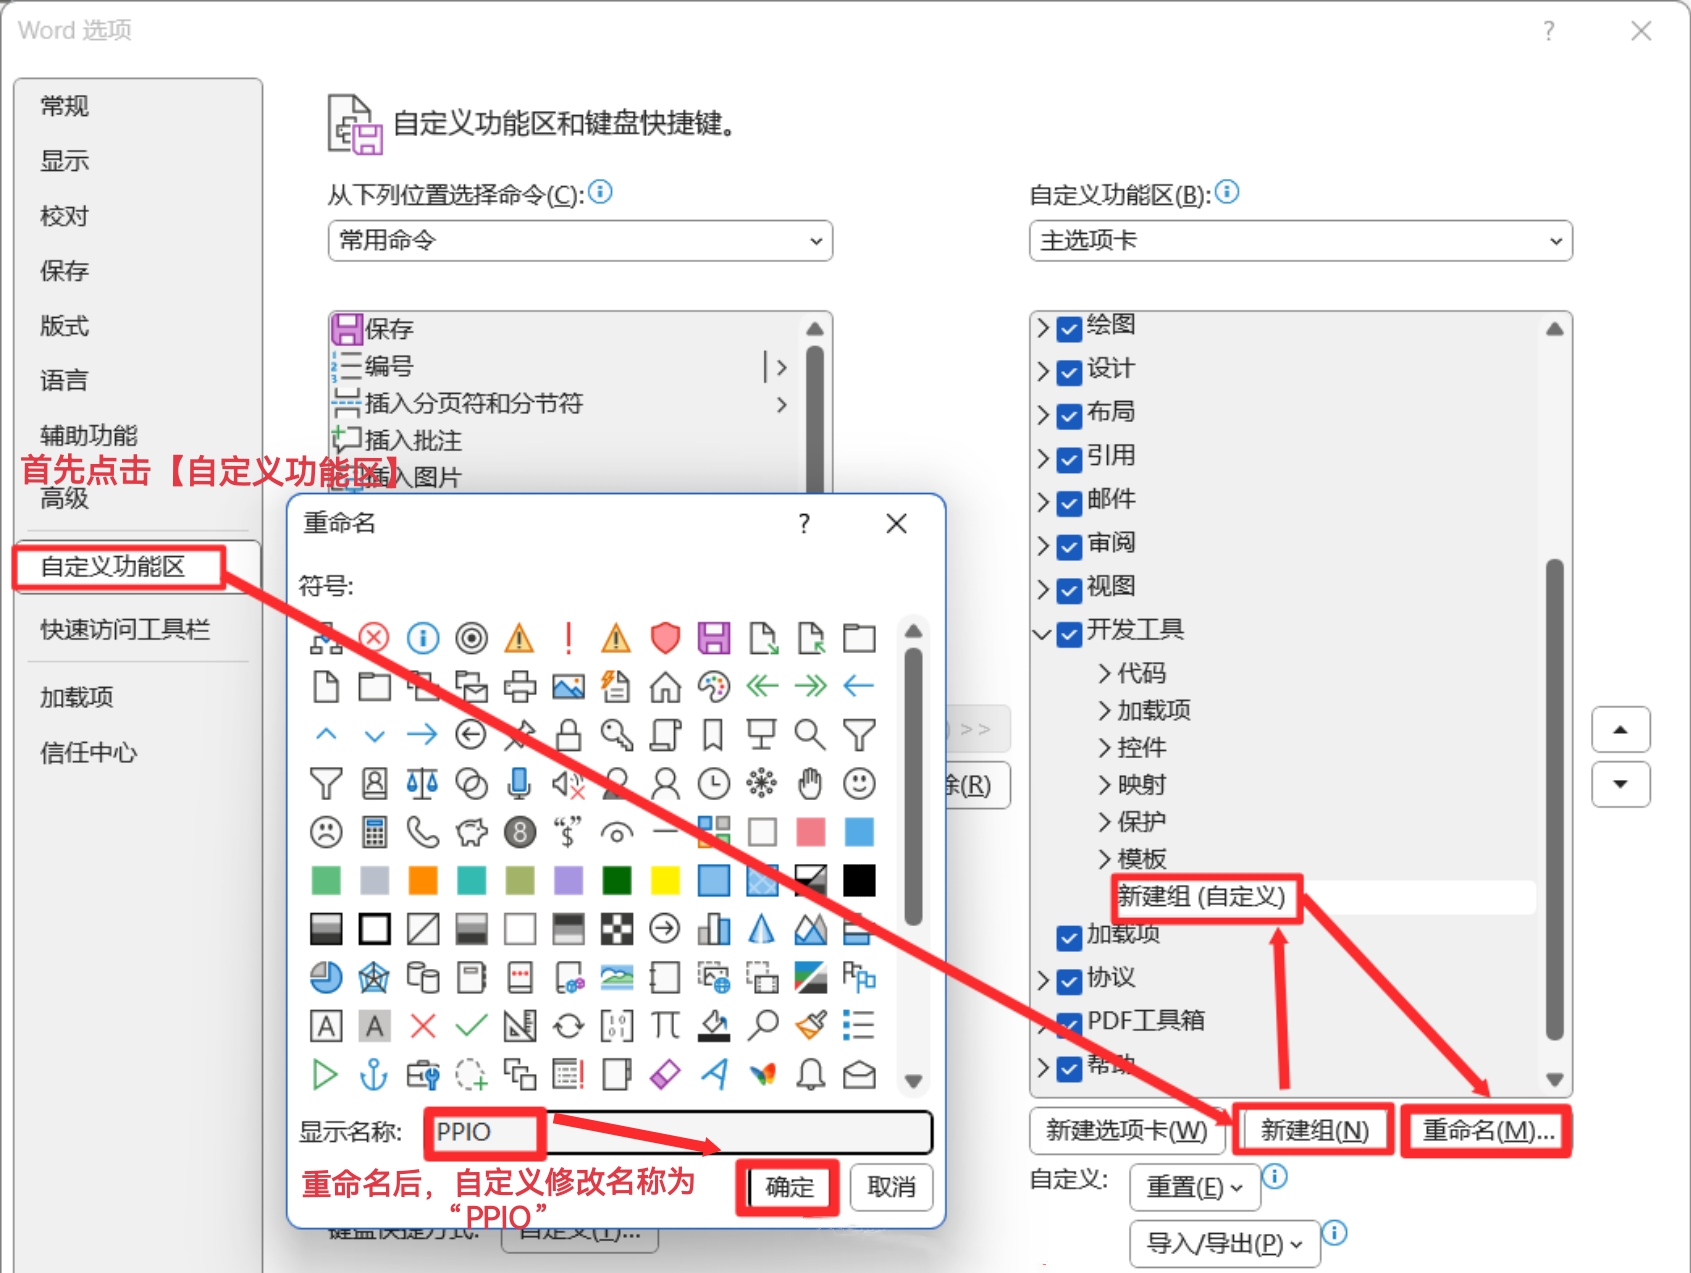Screen dimensions: 1691x1273
Task: Toggle the 邮件 tab checkbox
Action: pos(1069,502)
